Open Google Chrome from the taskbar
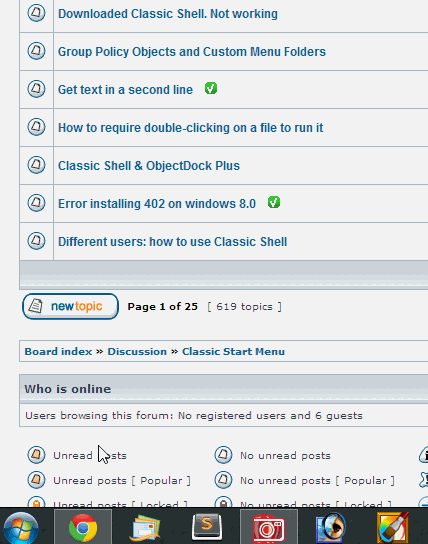The height and width of the screenshot is (544, 428). (x=83, y=527)
